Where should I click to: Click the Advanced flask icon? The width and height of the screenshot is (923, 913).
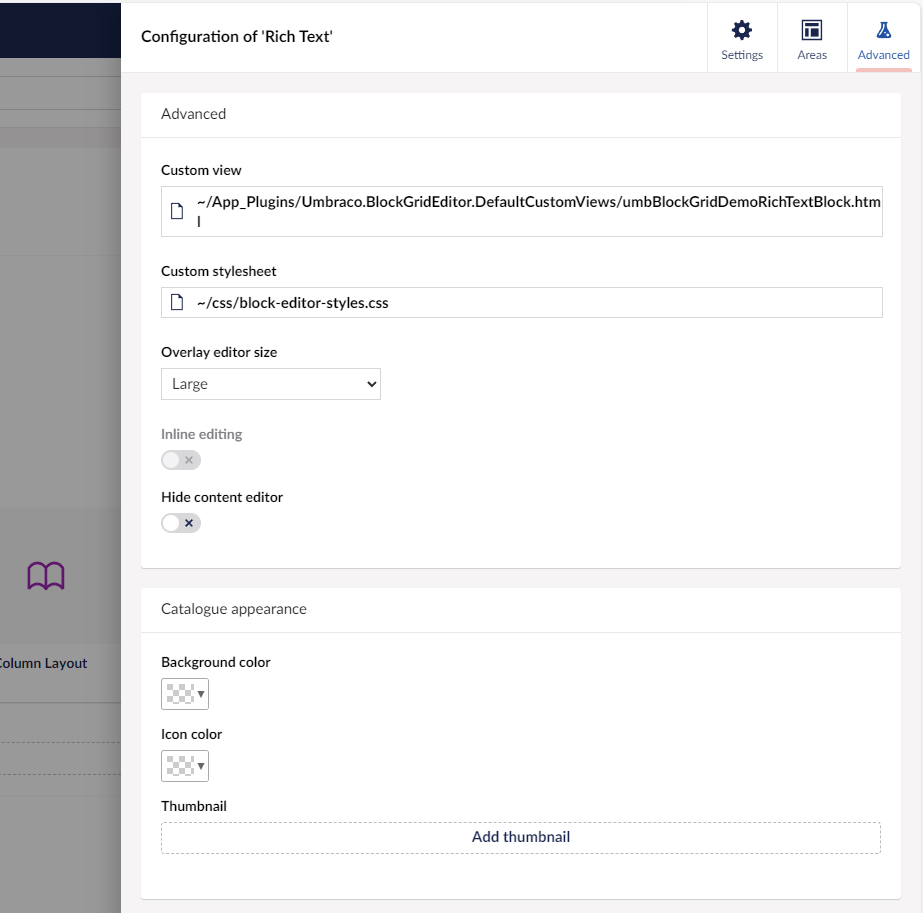pyautogui.click(x=883, y=30)
